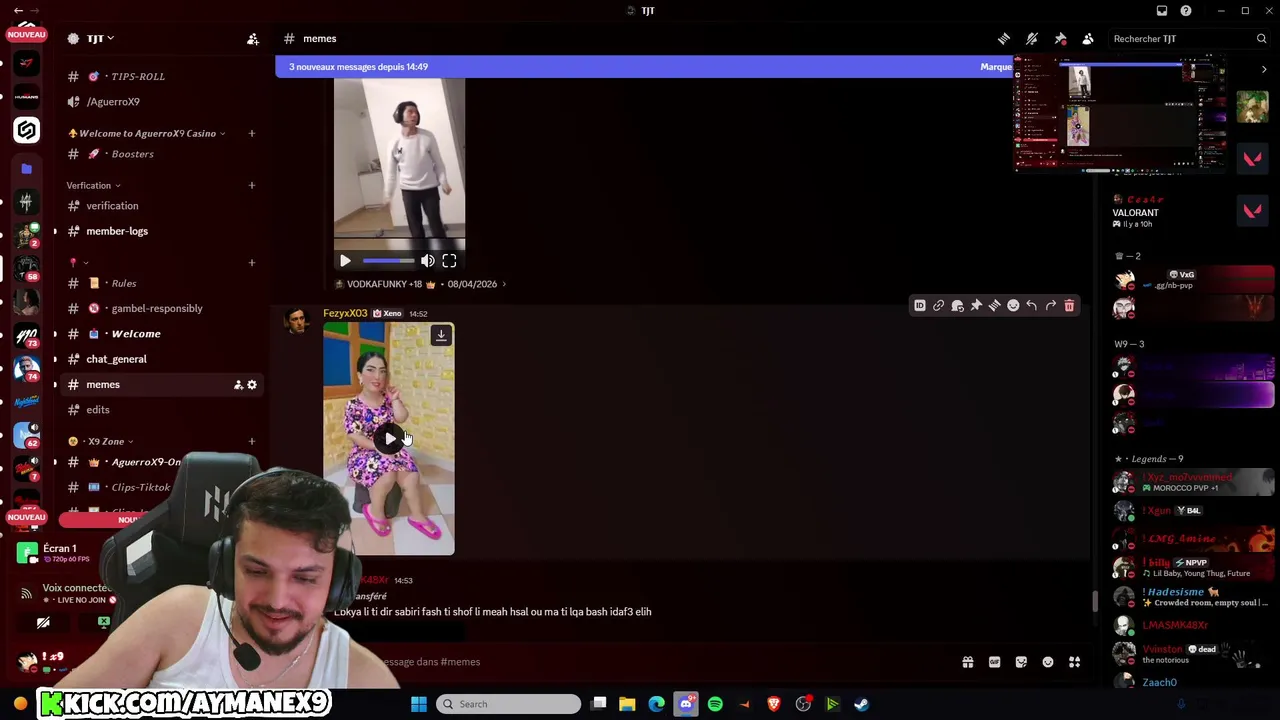This screenshot has width=1280, height=720.
Task: Add reaction with toolbar smiley icon
Action: [1013, 306]
